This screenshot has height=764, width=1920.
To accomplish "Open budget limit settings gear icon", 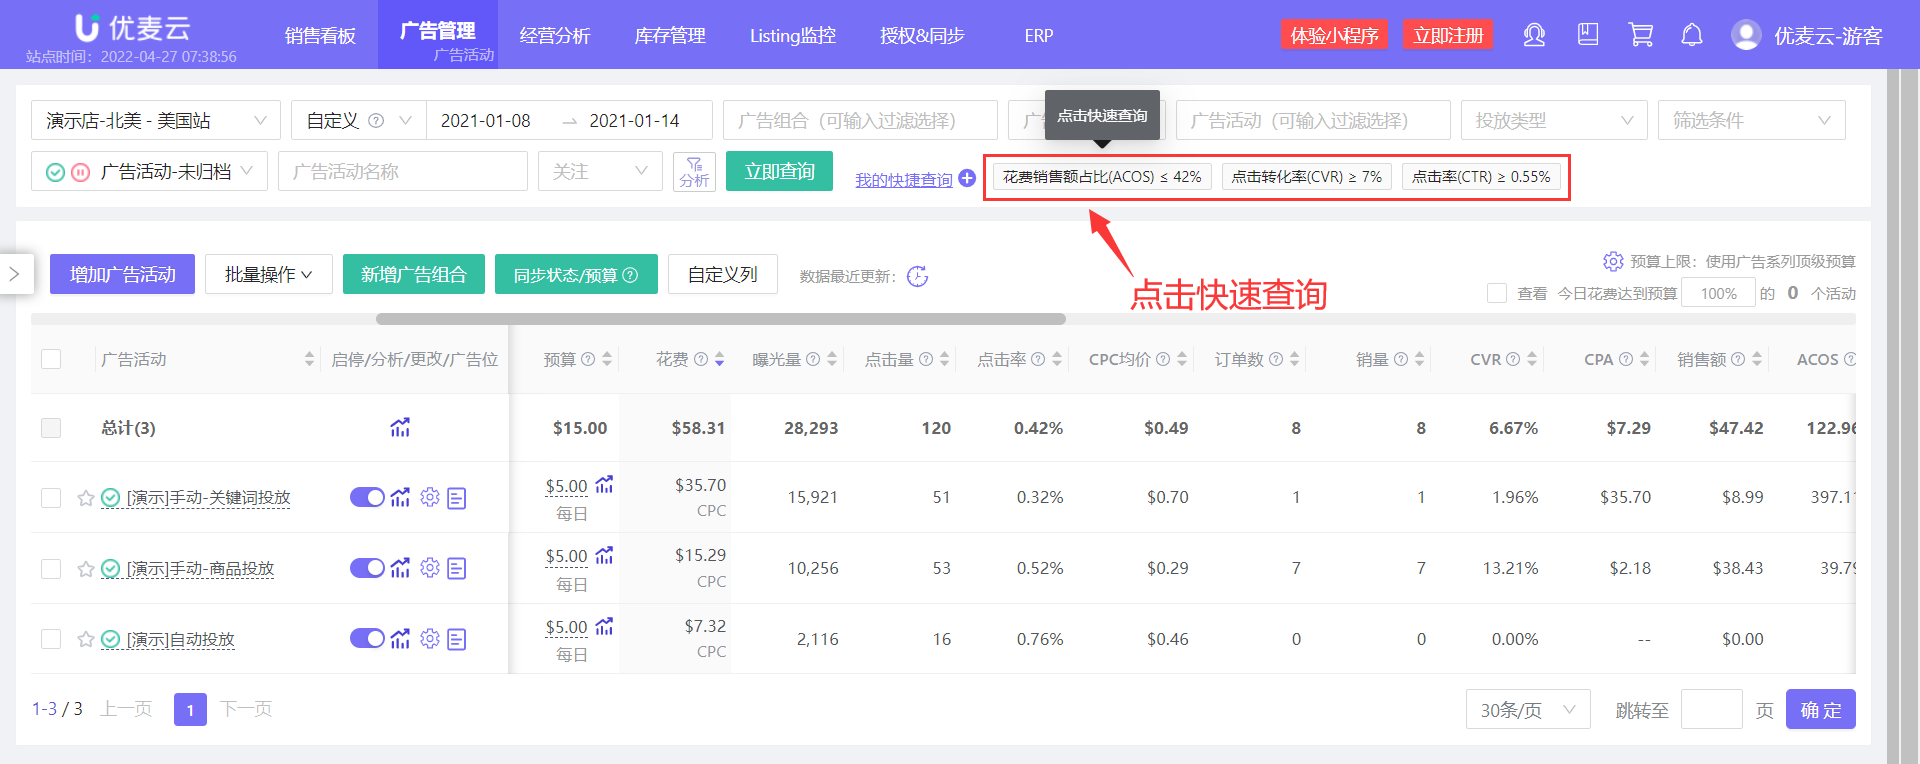I will 1613,261.
